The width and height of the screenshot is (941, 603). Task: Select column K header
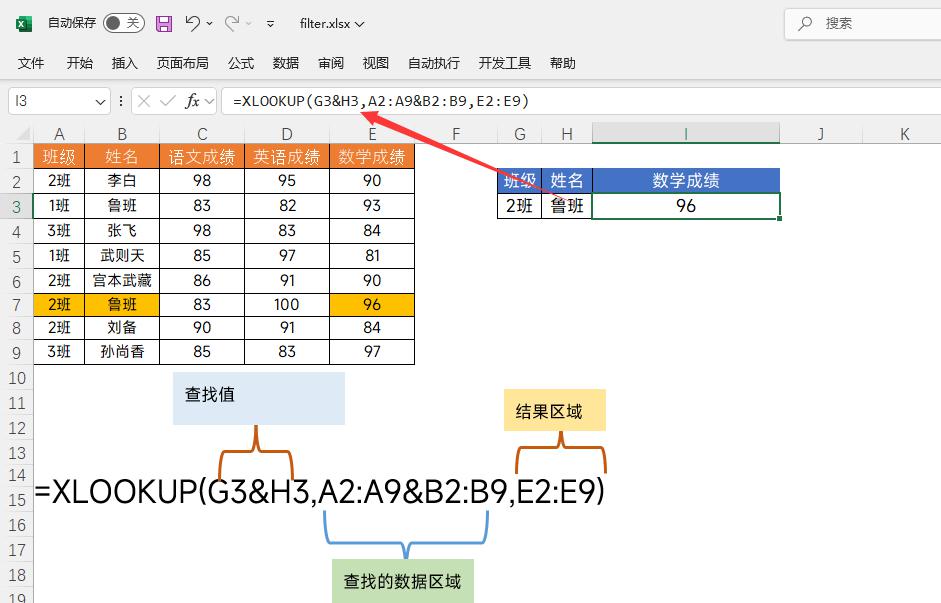click(904, 134)
